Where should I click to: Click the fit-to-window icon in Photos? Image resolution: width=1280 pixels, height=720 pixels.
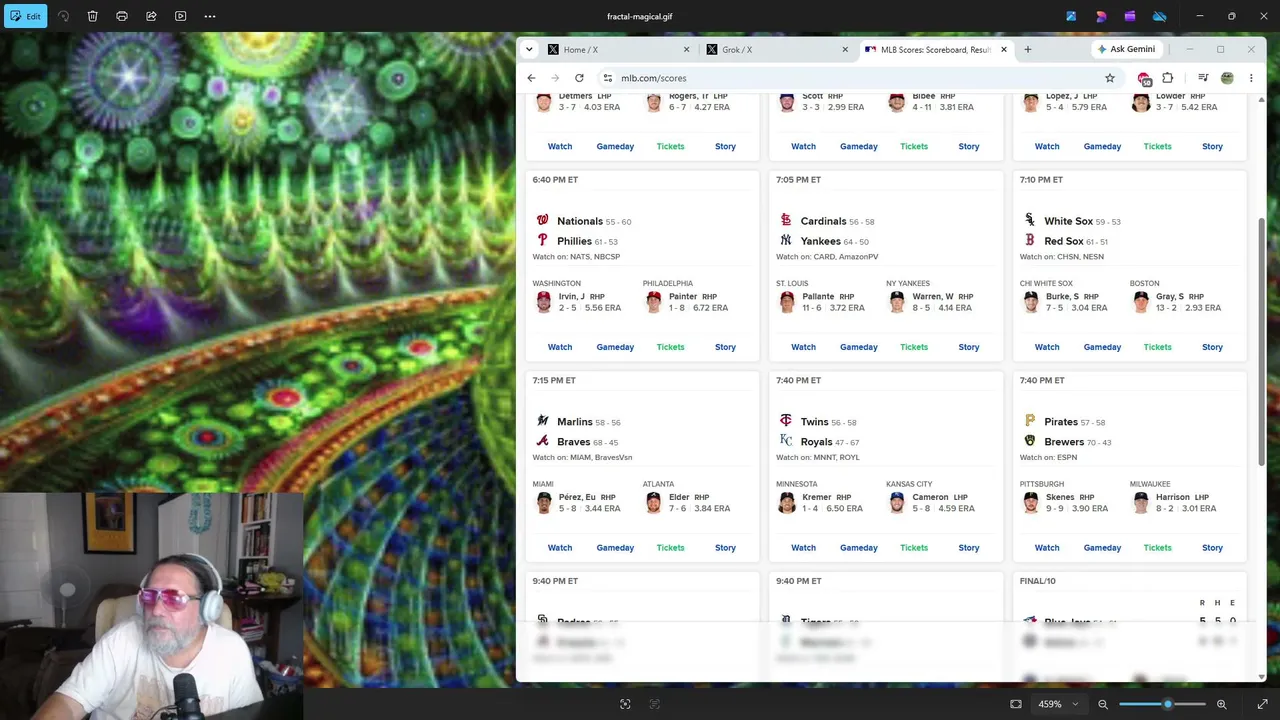click(1016, 704)
